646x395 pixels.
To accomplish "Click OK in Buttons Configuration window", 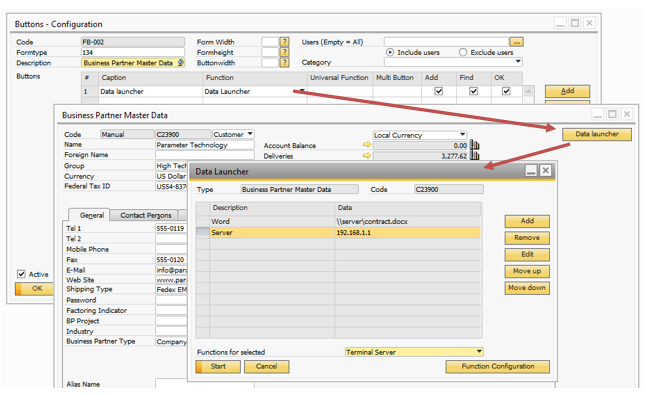I will [35, 288].
